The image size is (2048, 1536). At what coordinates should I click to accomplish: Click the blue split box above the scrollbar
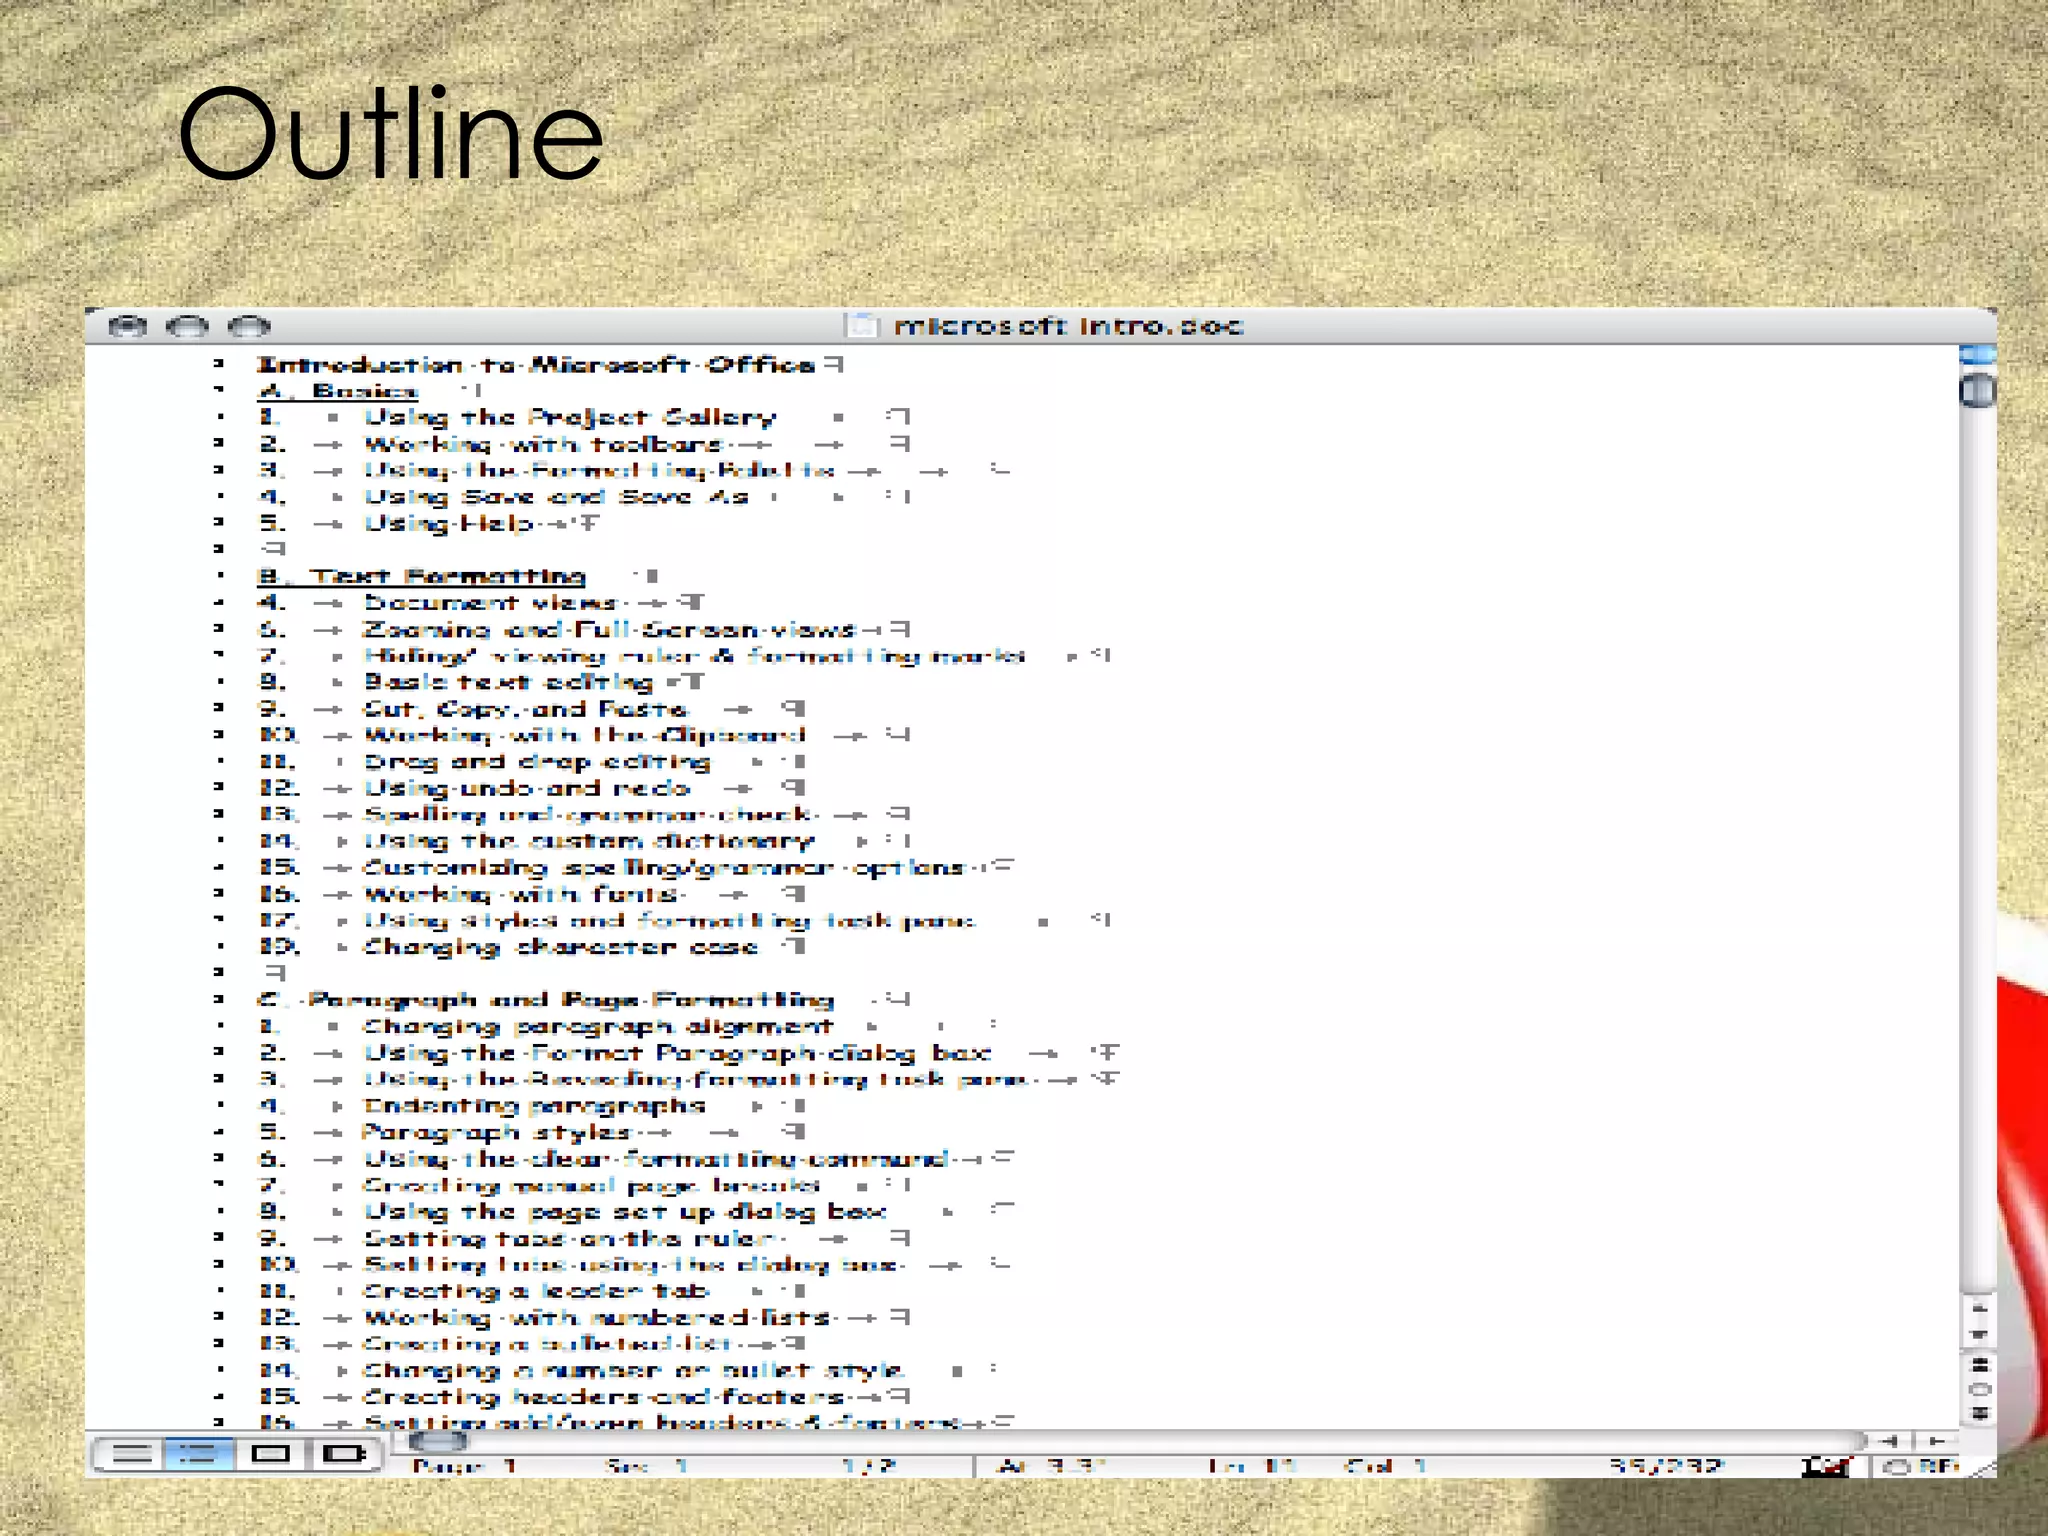tap(1977, 354)
